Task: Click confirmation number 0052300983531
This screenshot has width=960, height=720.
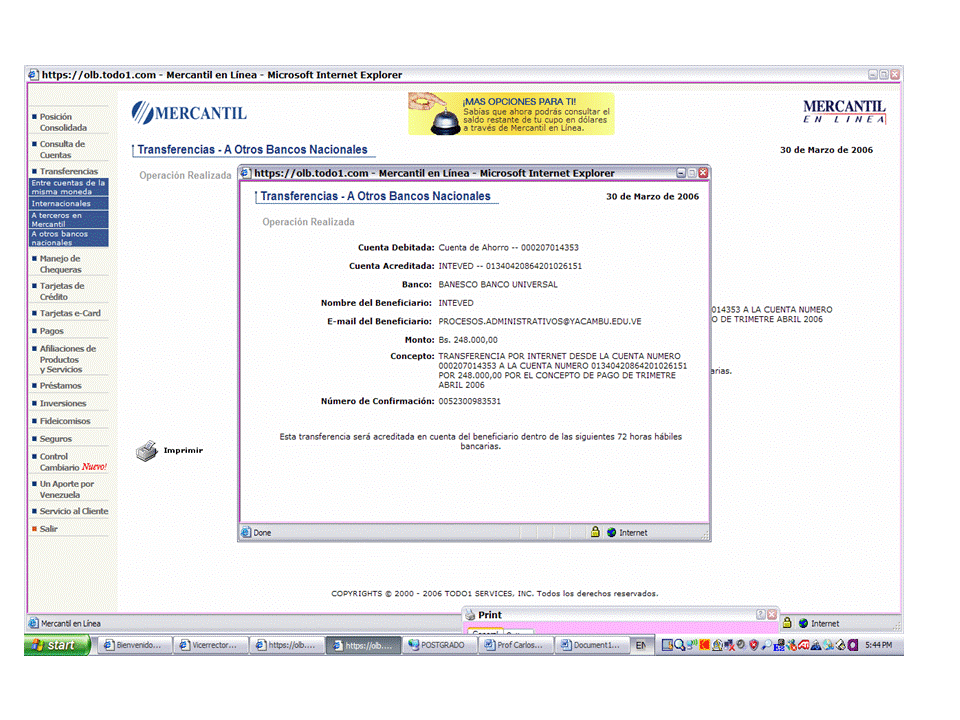Action: (470, 402)
